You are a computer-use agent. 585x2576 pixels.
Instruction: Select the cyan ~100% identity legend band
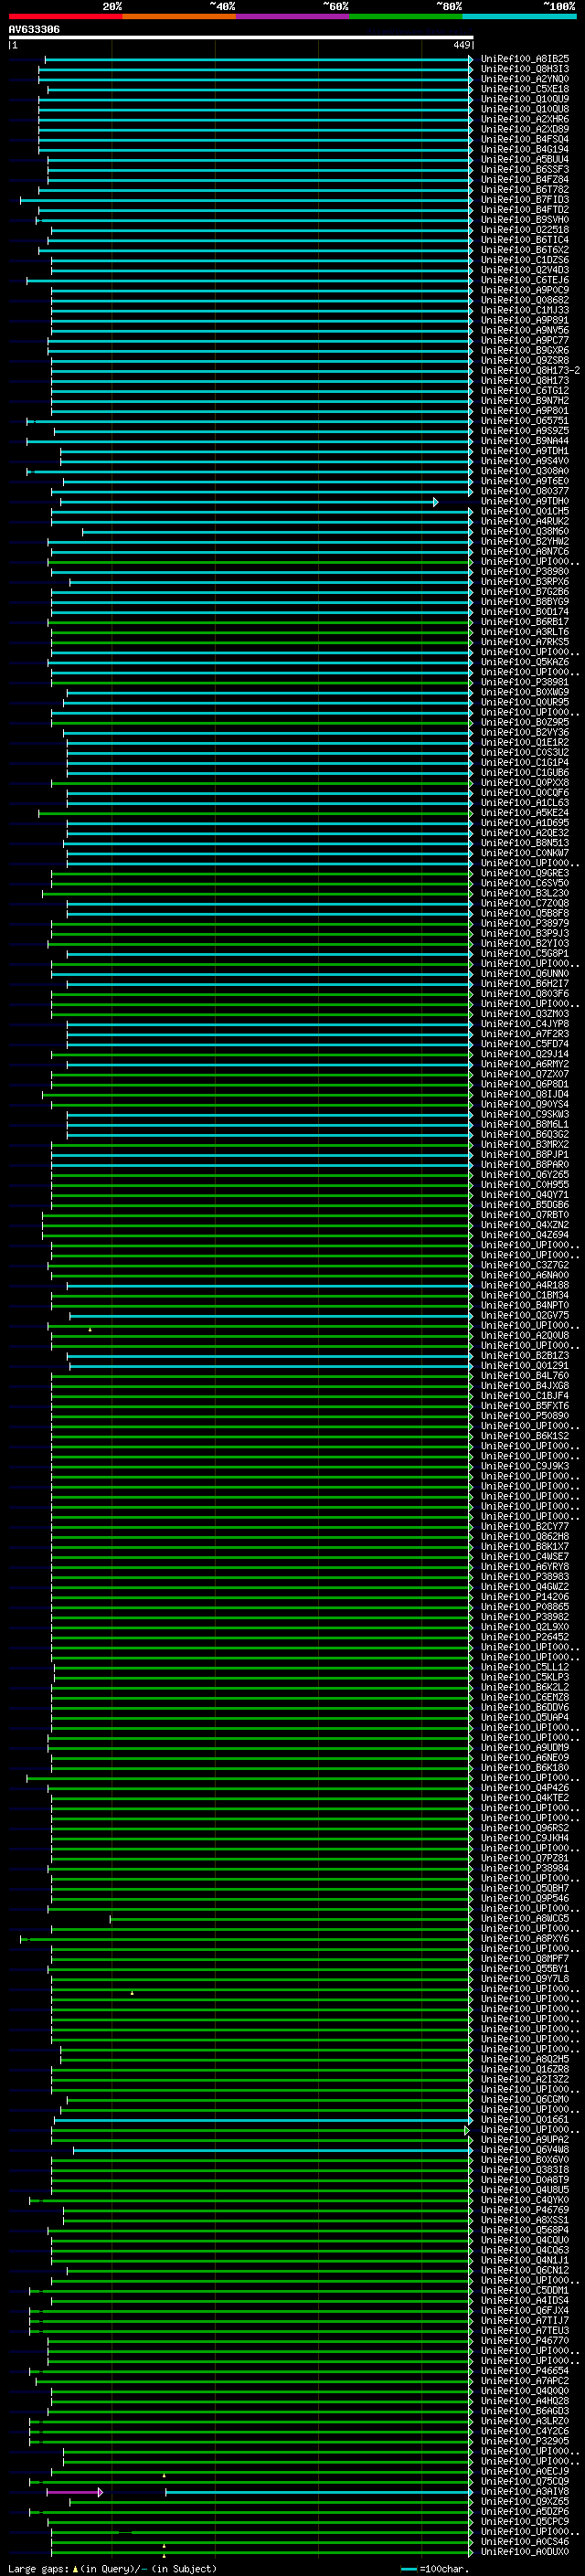[519, 16]
